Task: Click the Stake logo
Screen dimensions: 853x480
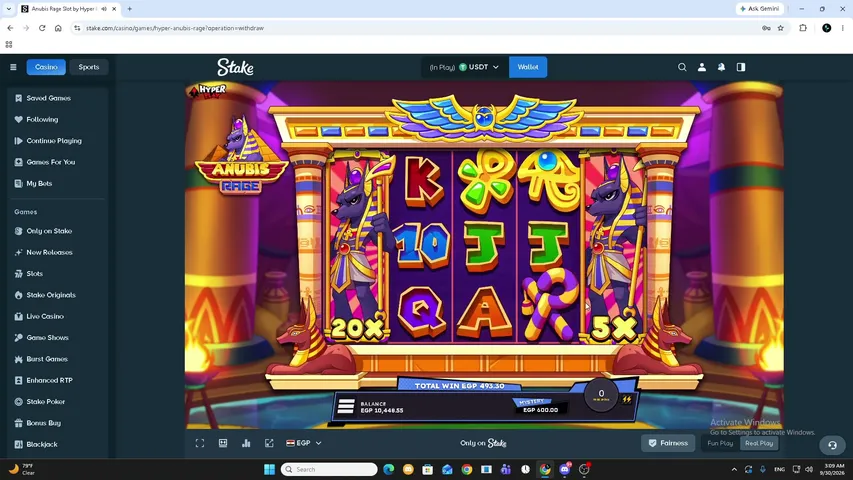Action: 235,67
